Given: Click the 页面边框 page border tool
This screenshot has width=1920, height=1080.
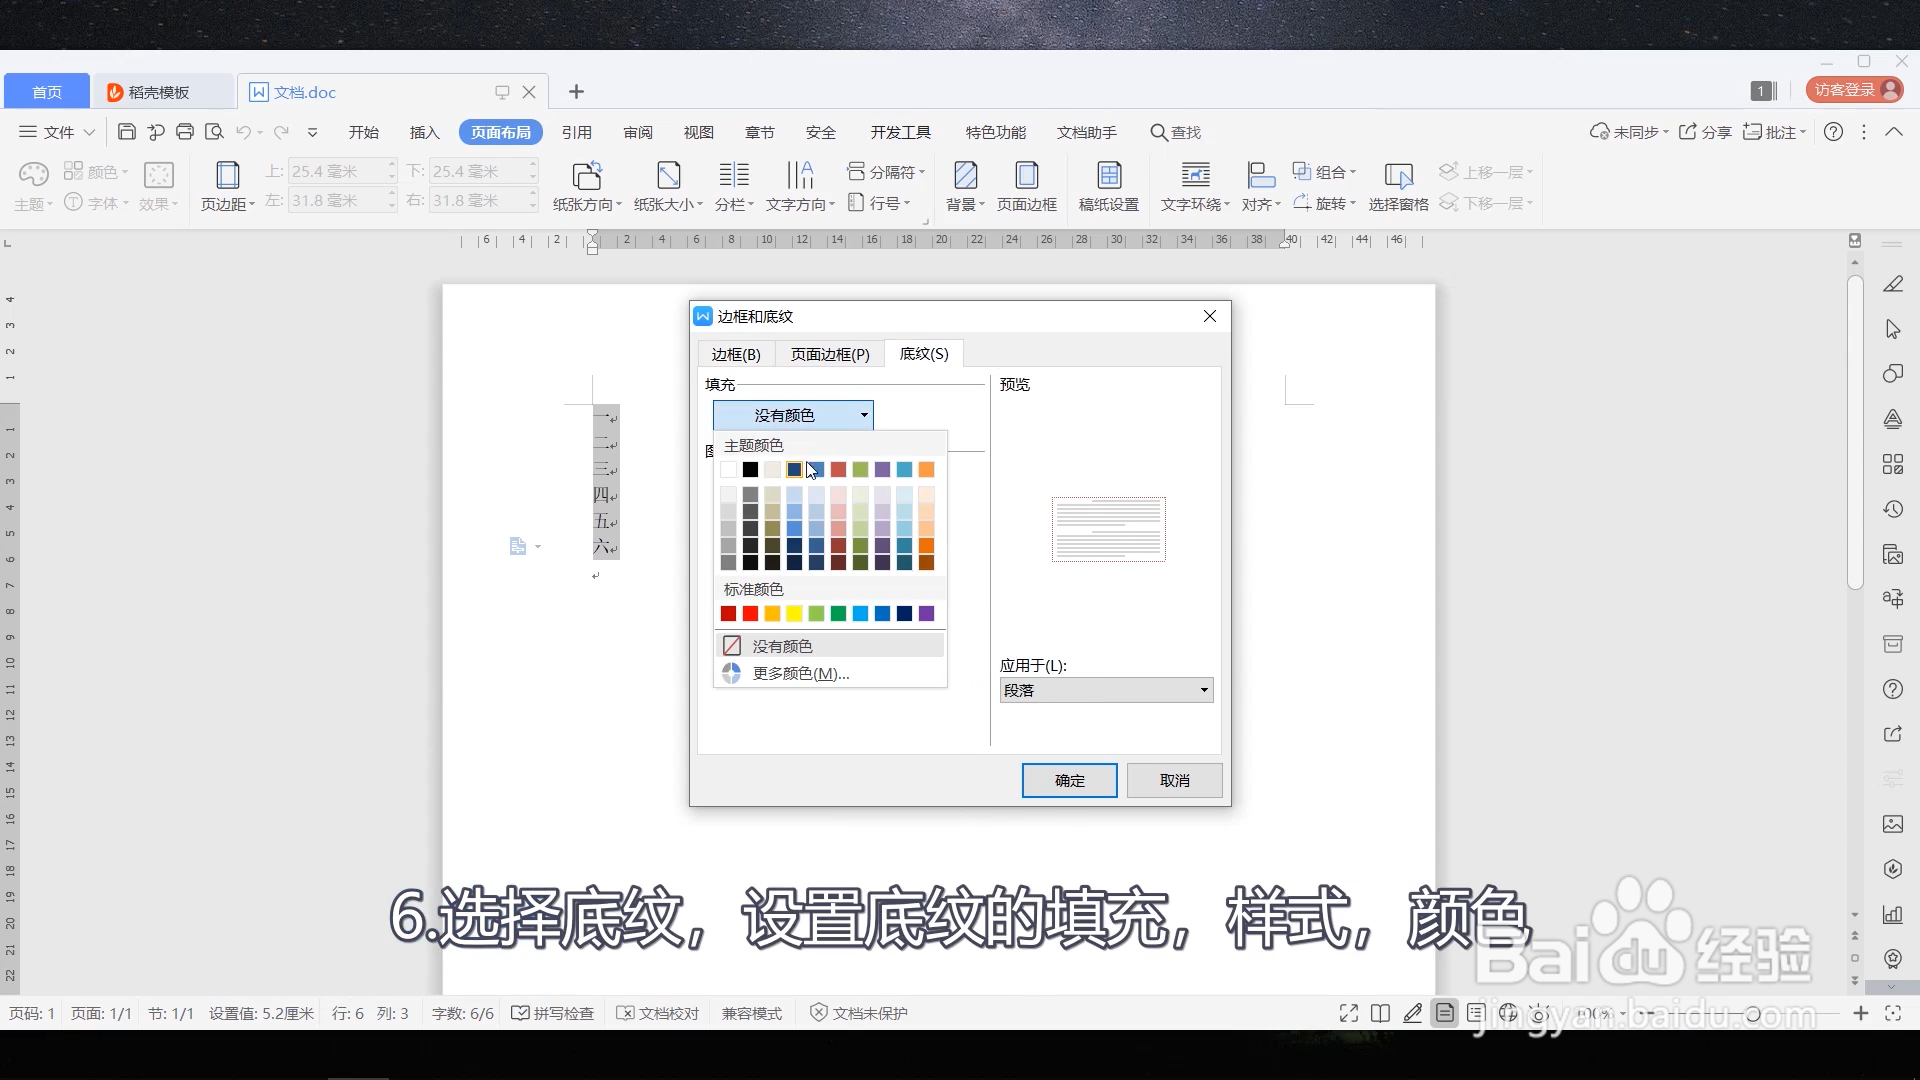Looking at the screenshot, I should 1027,186.
